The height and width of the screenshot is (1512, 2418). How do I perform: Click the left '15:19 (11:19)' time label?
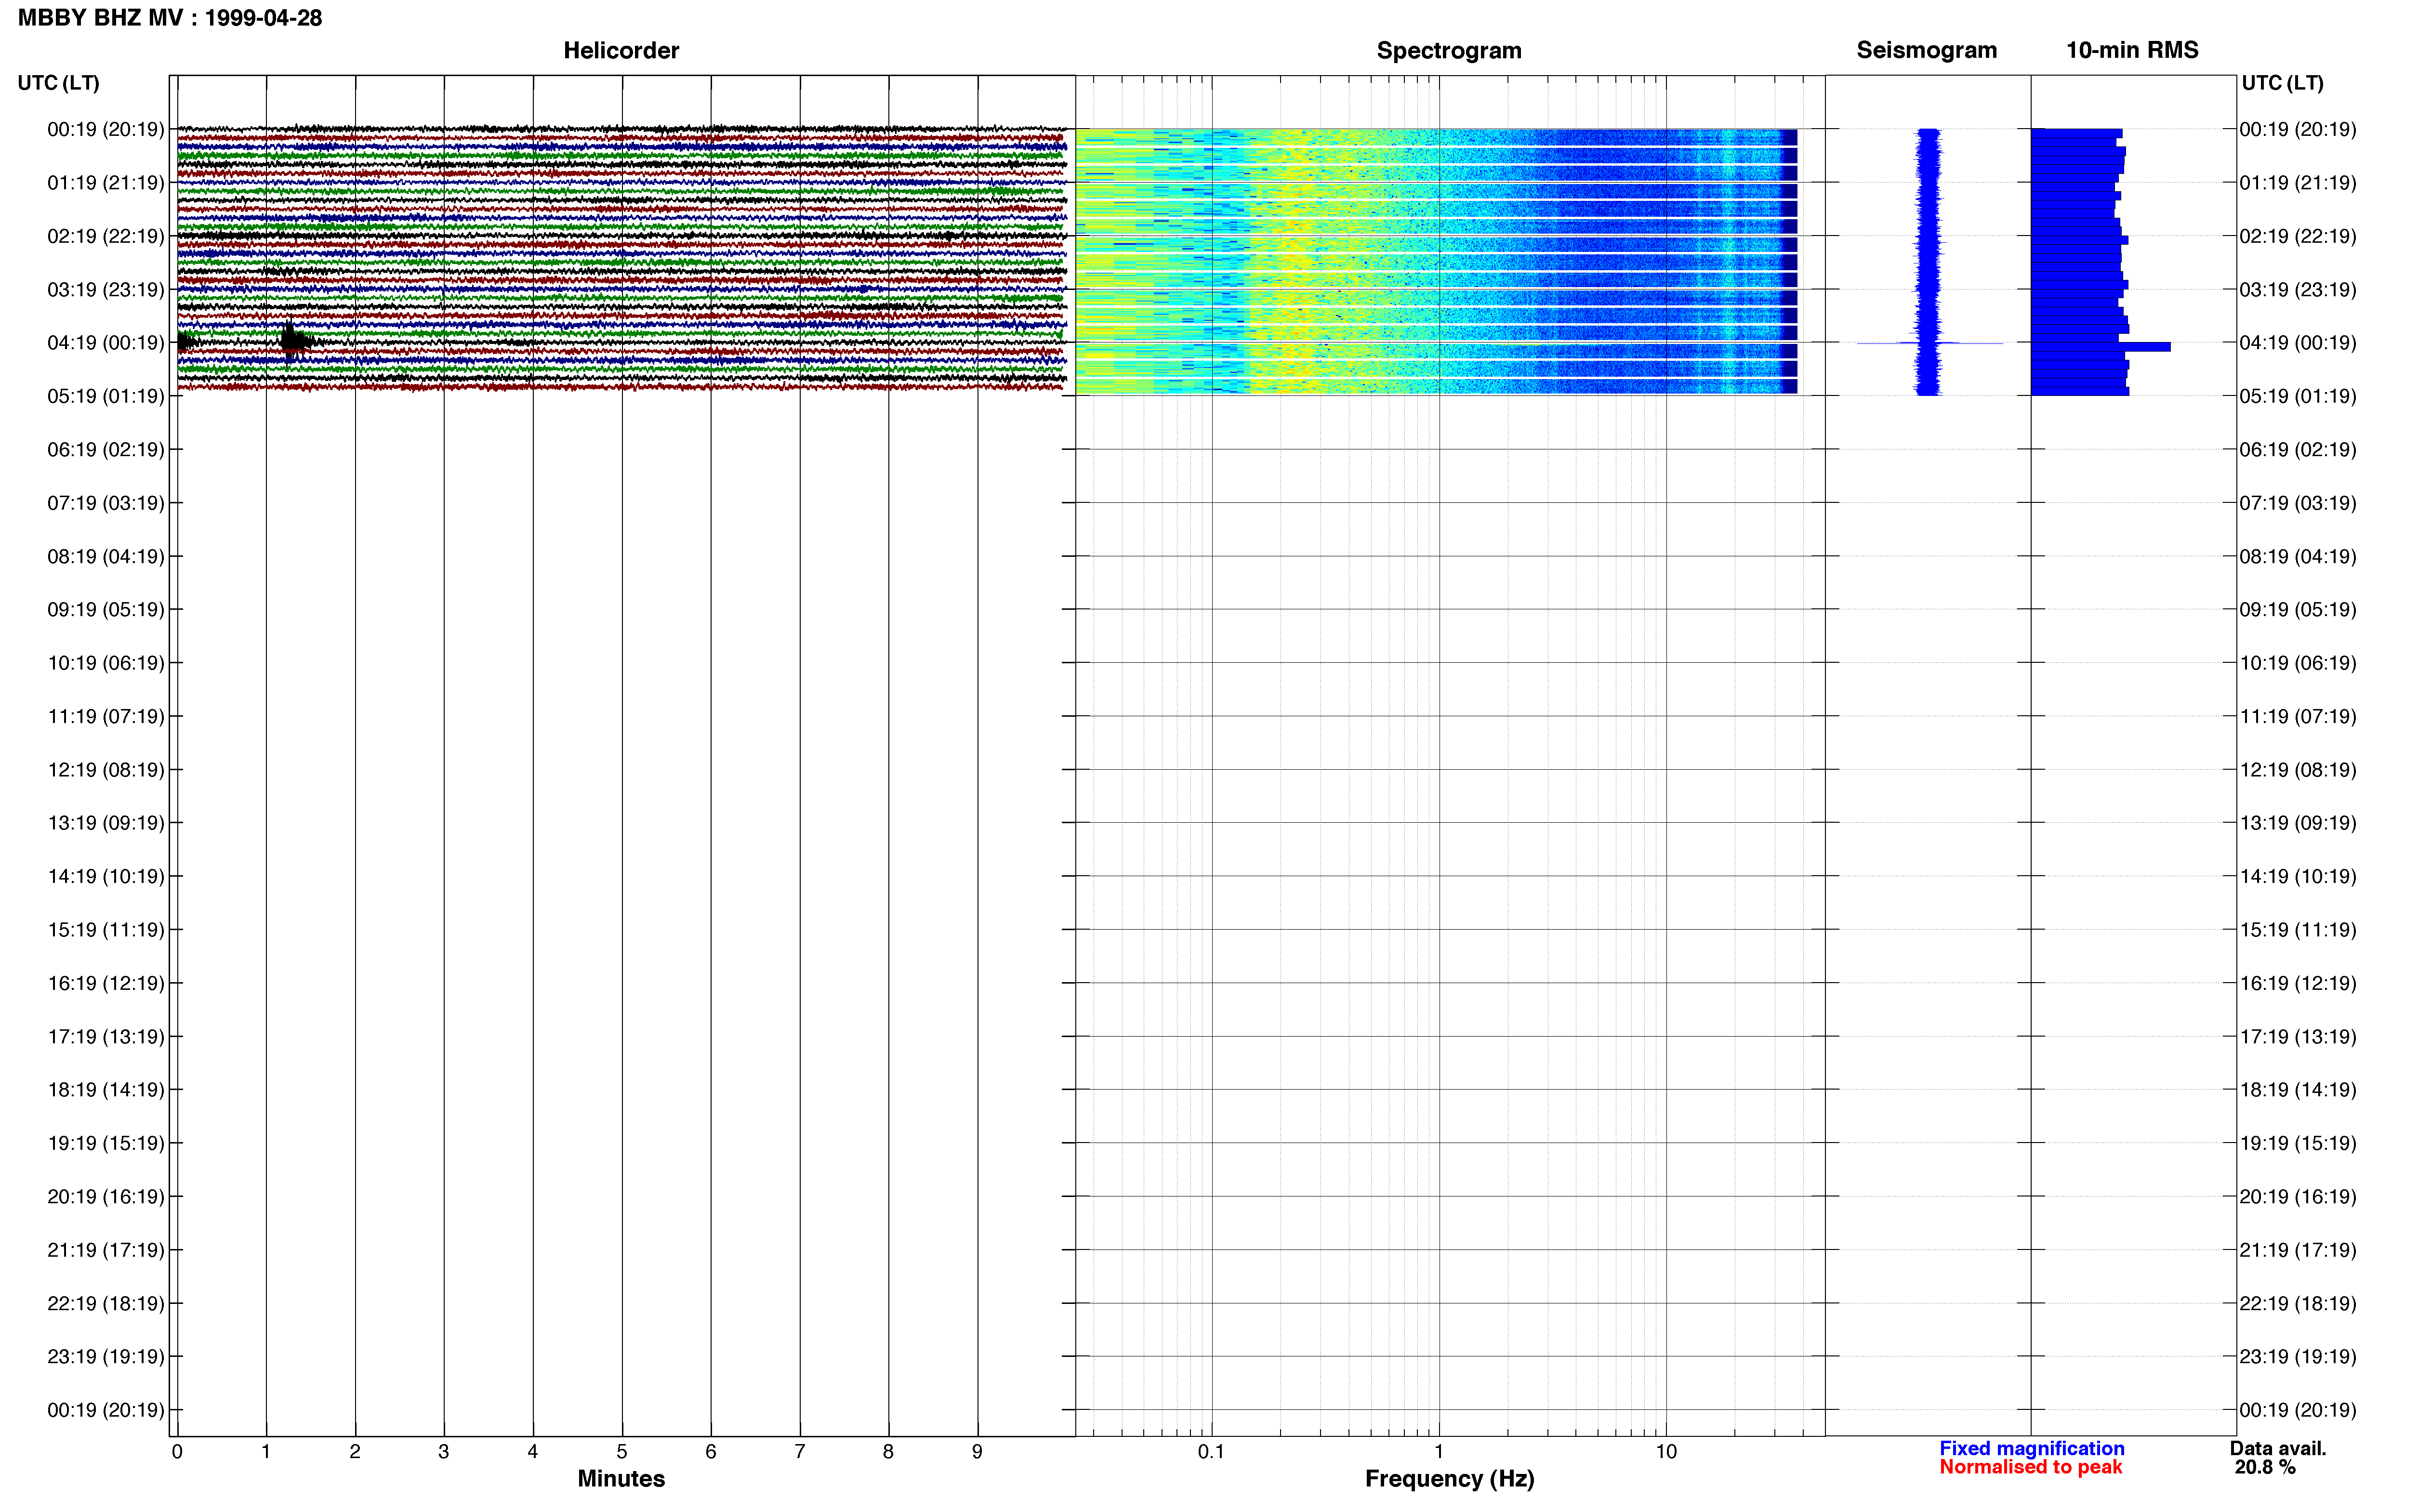tap(106, 930)
